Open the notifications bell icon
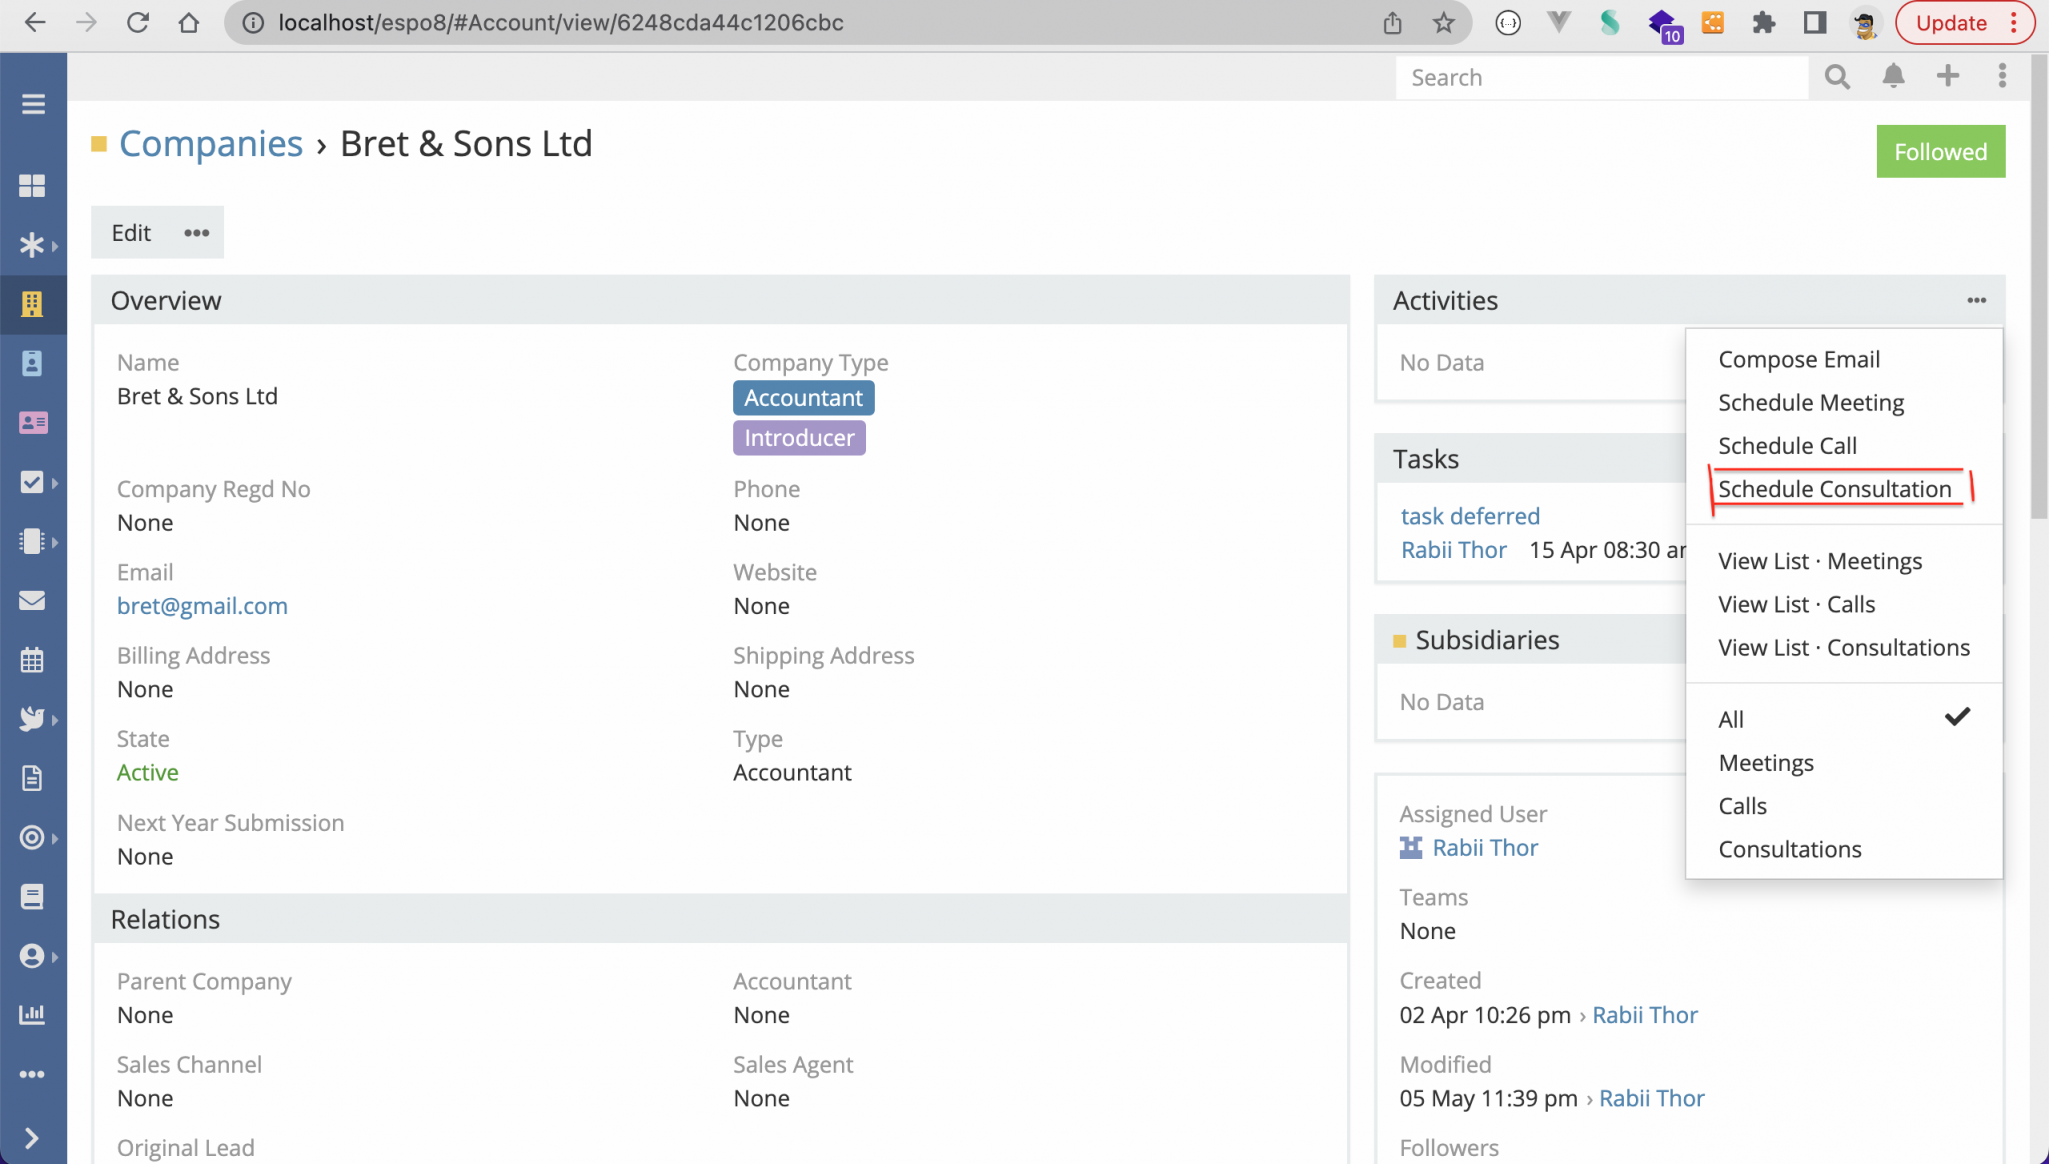This screenshot has width=2049, height=1164. coord(1893,77)
